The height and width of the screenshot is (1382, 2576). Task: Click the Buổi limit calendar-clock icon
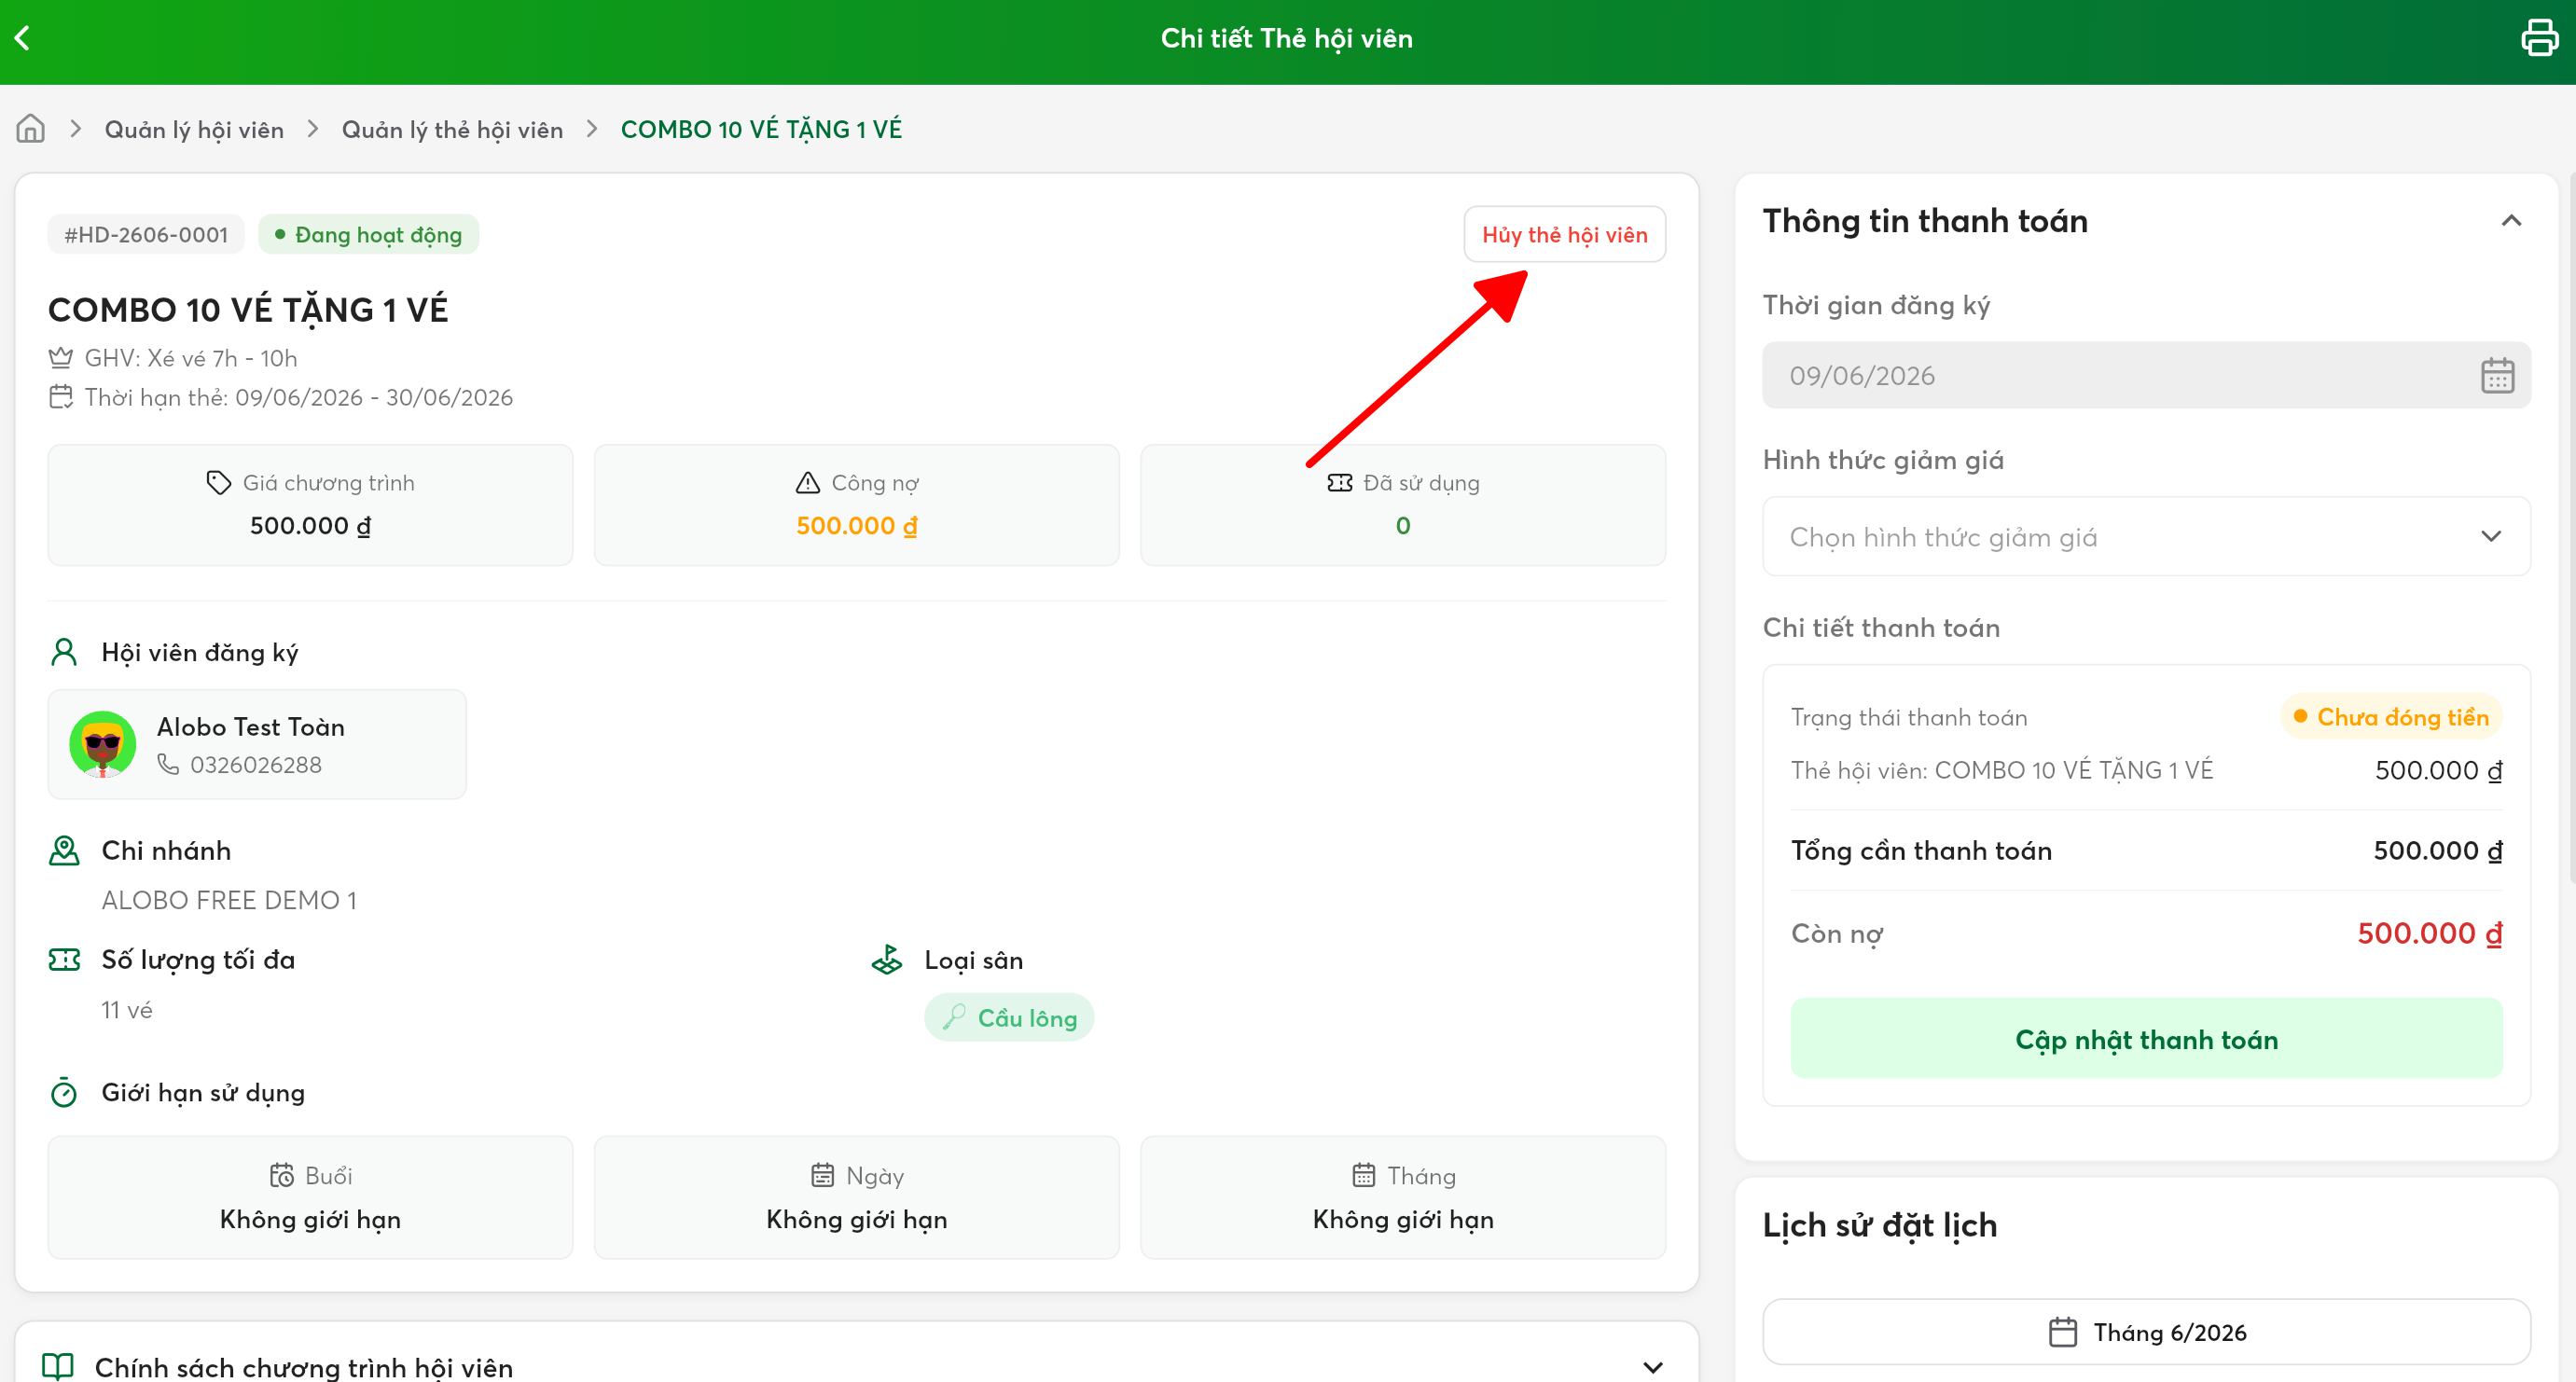coord(282,1176)
